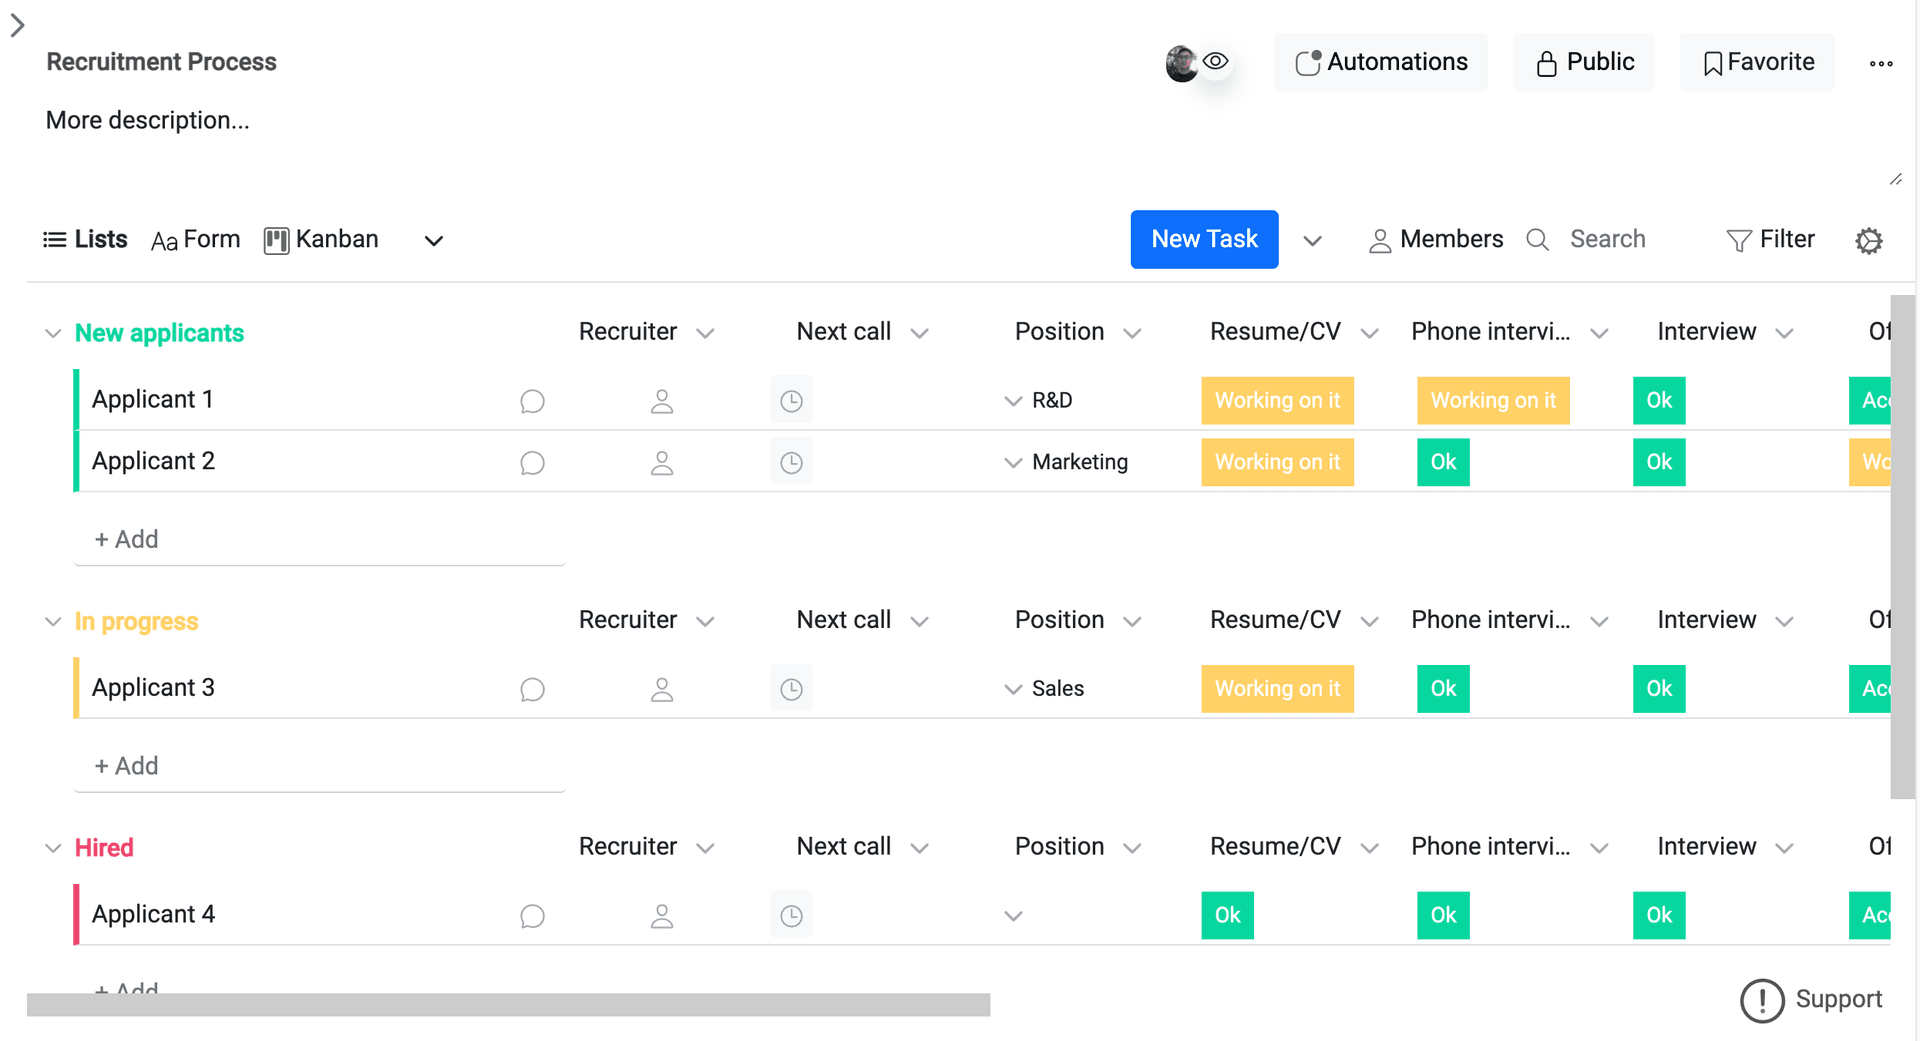Click the user avatar in header
The image size is (1920, 1041).
coord(1181,63)
